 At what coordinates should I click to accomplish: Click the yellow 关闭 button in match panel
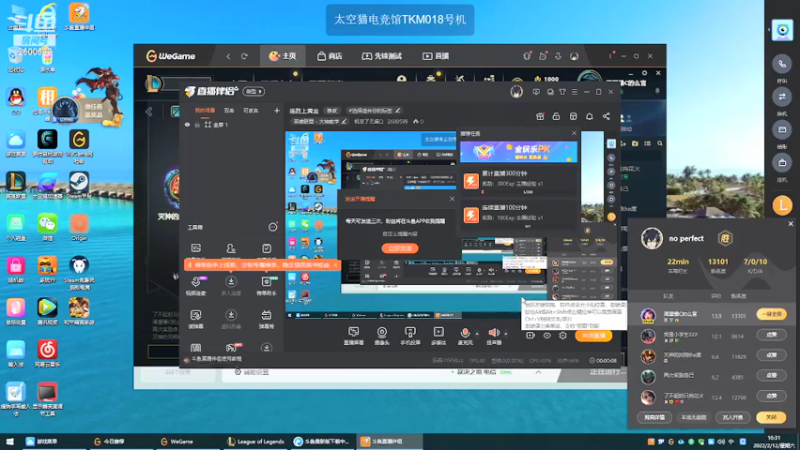pos(771,417)
